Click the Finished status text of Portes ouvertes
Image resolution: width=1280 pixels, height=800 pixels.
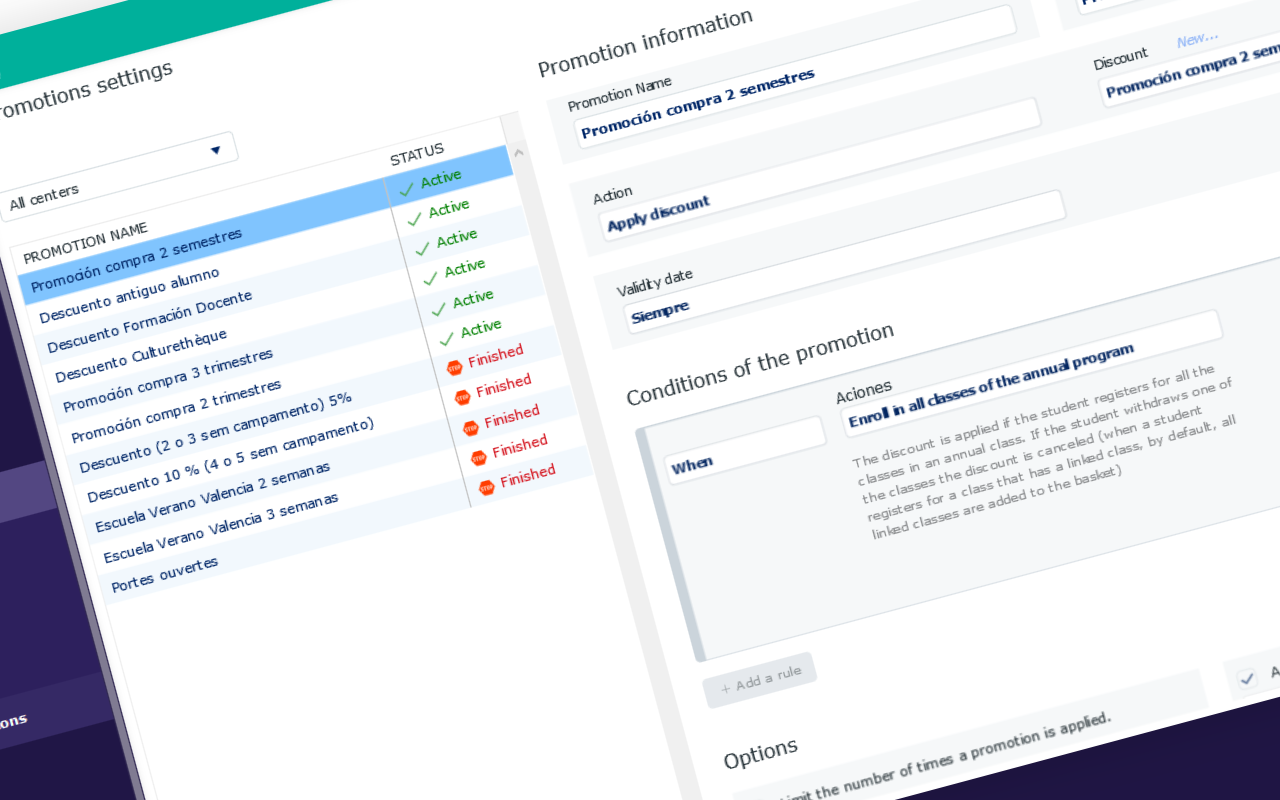pos(528,477)
